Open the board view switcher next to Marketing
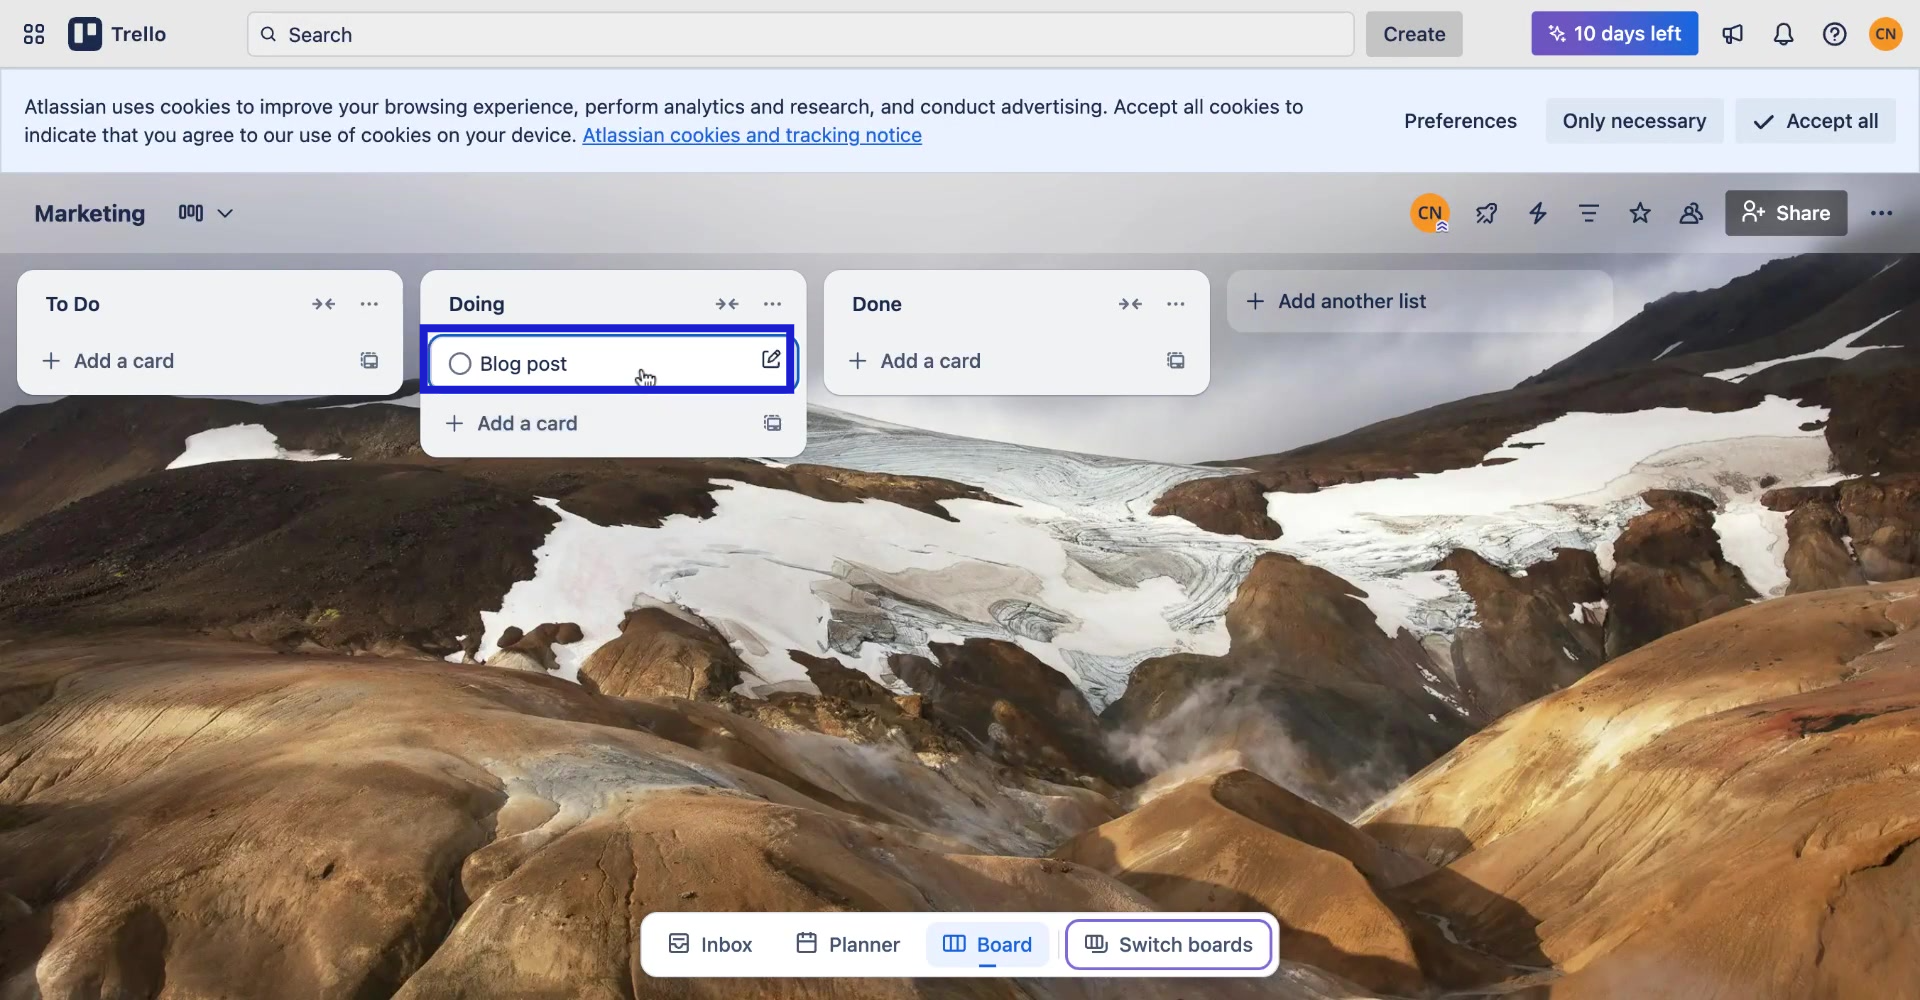Viewport: 1920px width, 1000px height. pos(204,213)
